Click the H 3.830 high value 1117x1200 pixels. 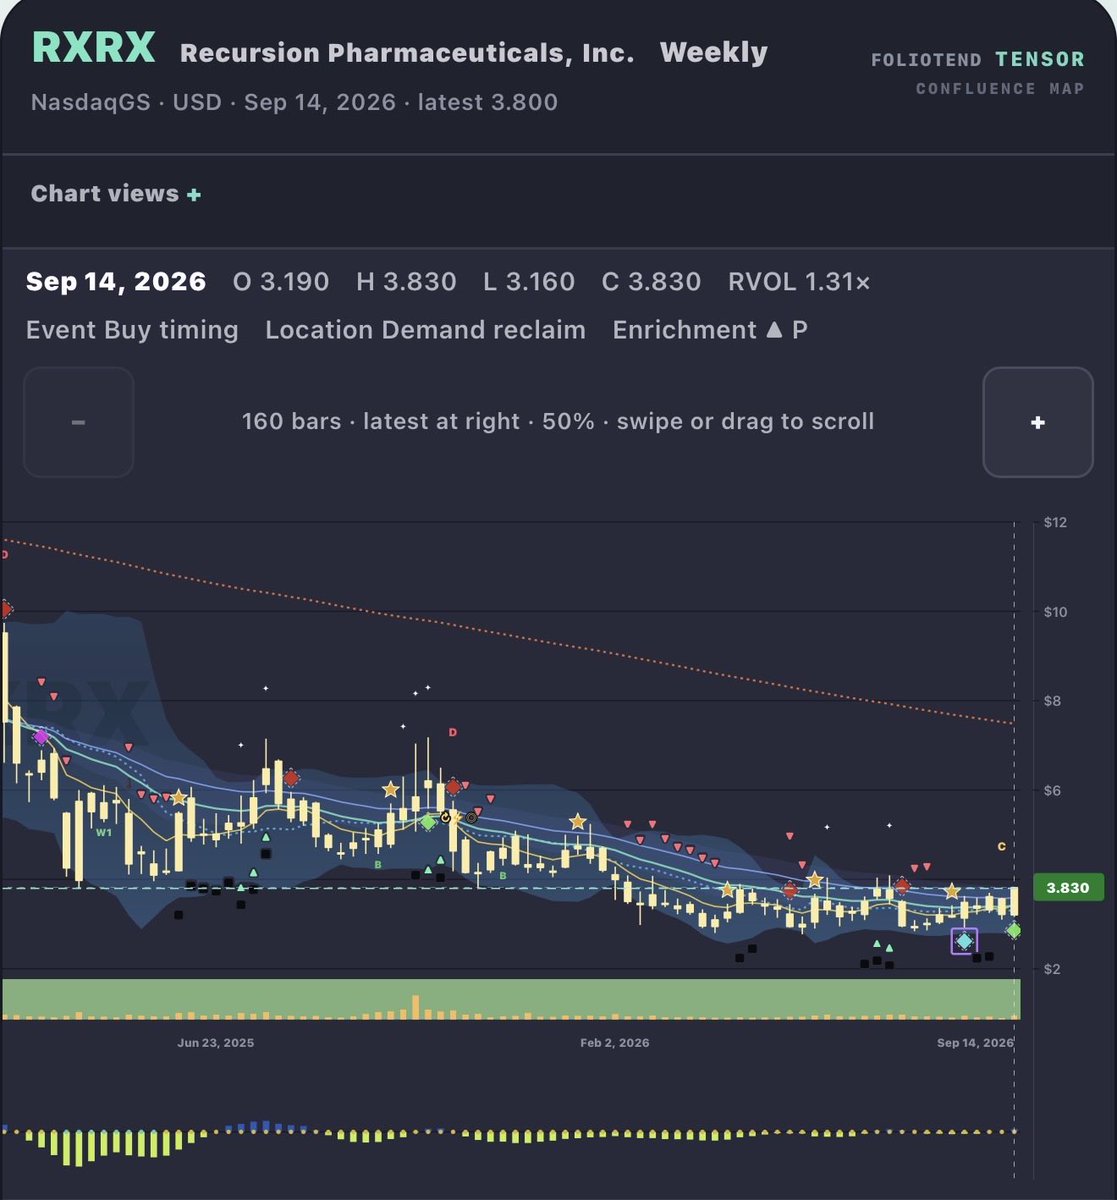[406, 282]
